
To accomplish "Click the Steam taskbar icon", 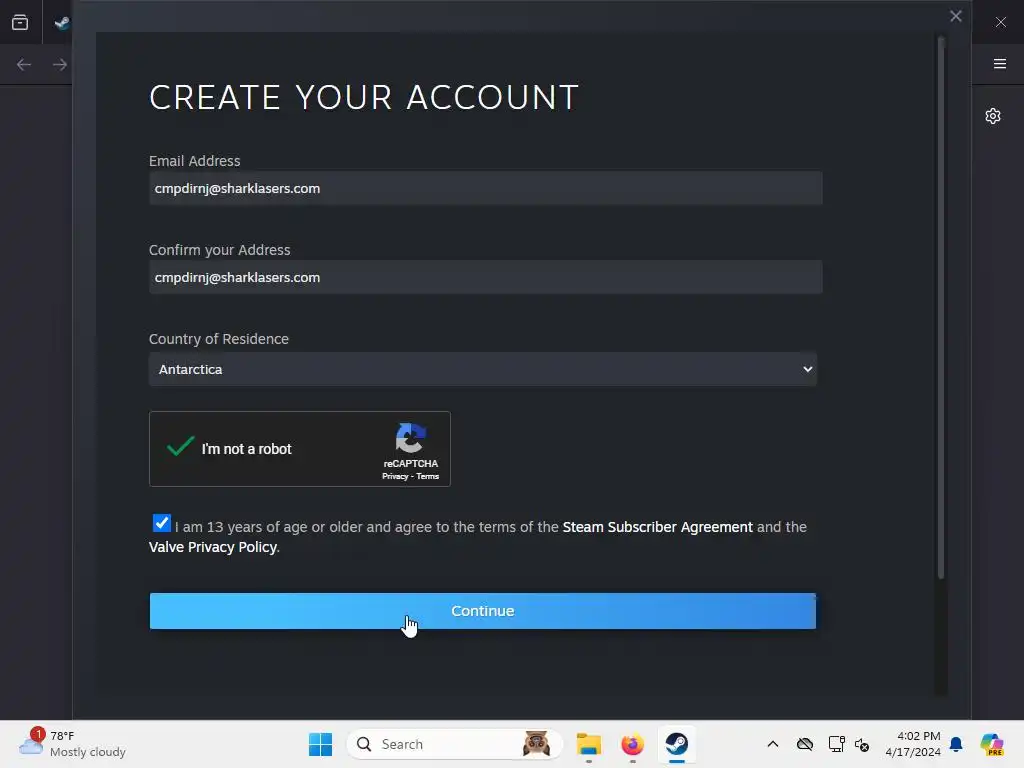I will tap(677, 744).
